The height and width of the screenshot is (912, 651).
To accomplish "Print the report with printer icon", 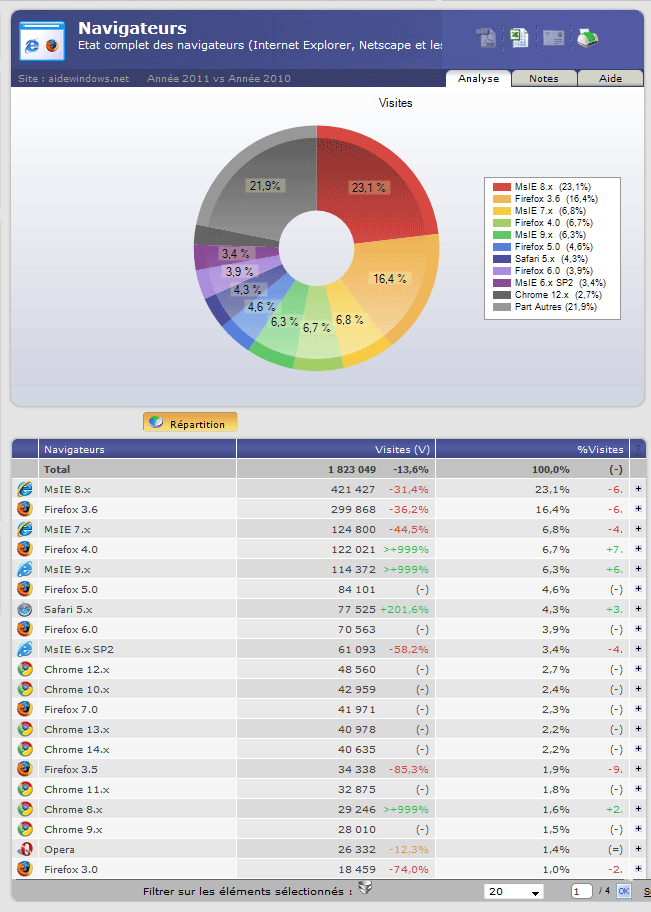I will click(x=588, y=38).
